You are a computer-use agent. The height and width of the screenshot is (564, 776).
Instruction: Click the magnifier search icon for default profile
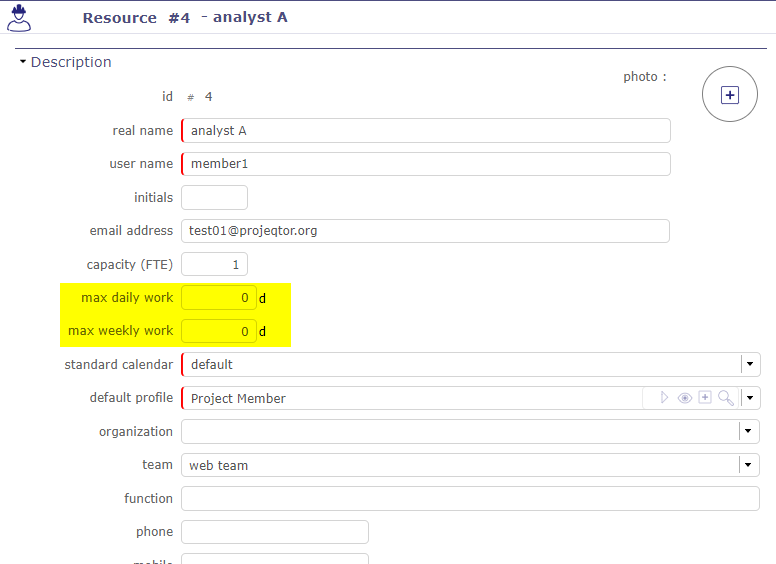[x=726, y=398]
